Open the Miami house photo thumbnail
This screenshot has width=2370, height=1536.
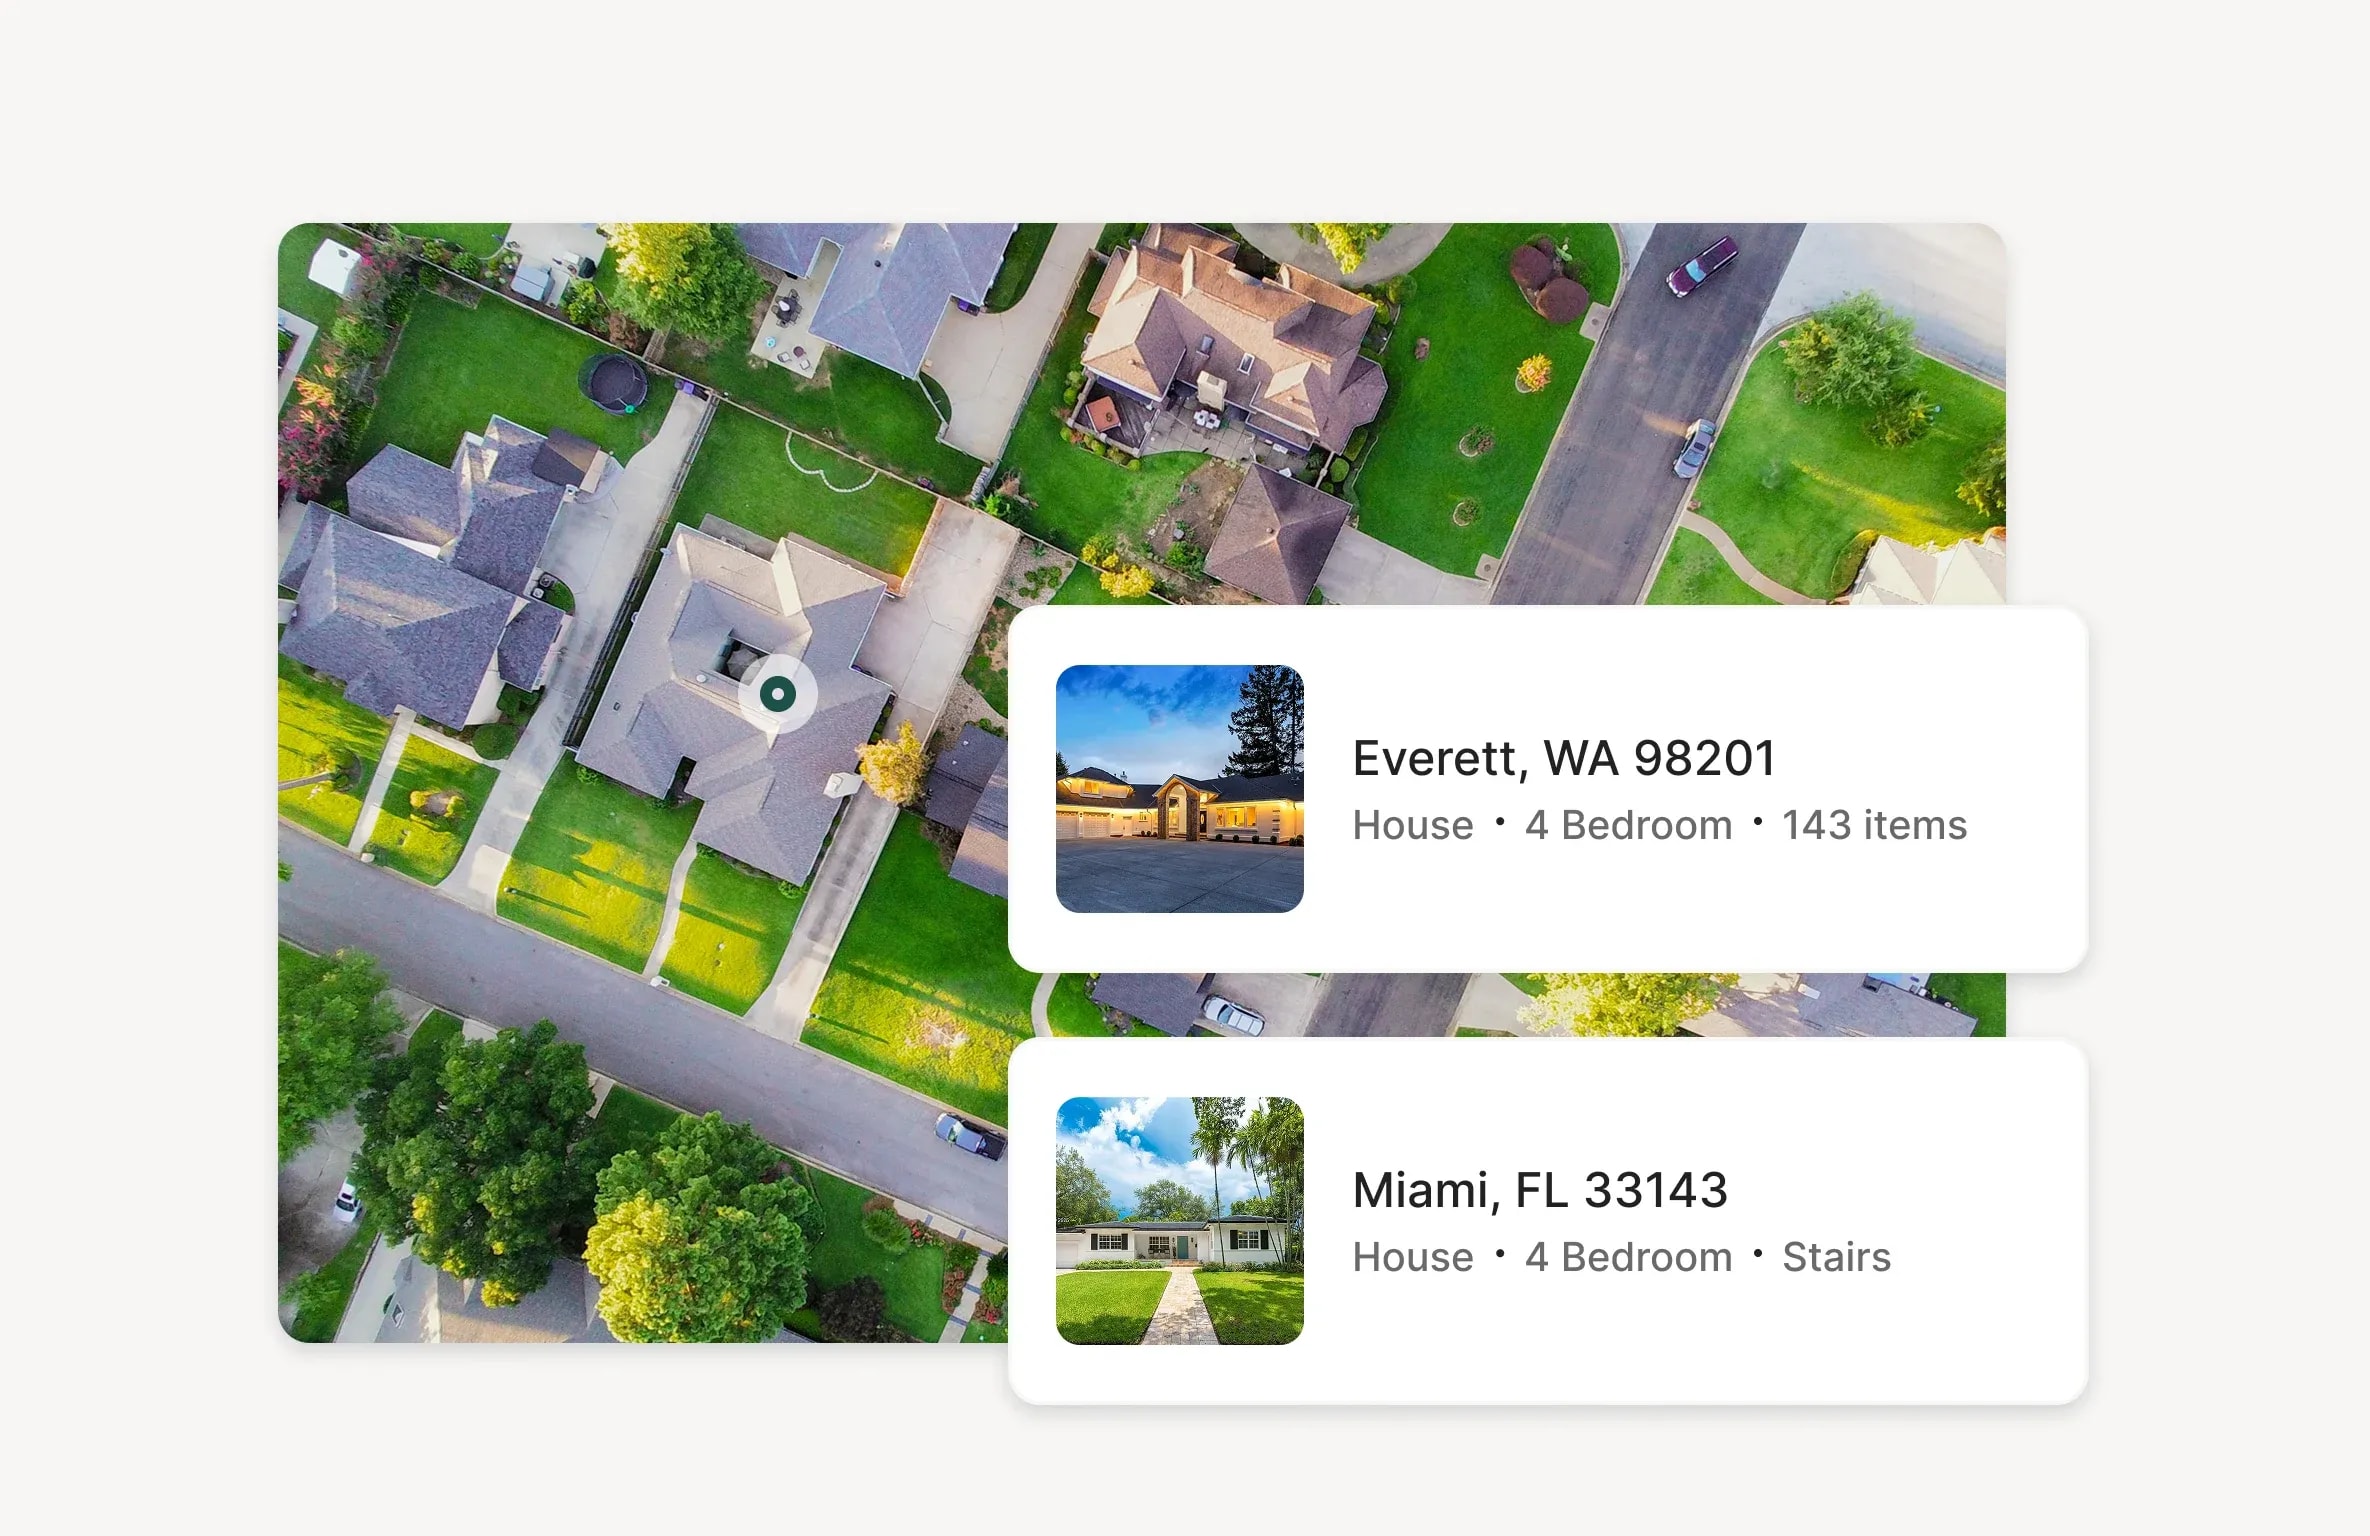click(1180, 1221)
